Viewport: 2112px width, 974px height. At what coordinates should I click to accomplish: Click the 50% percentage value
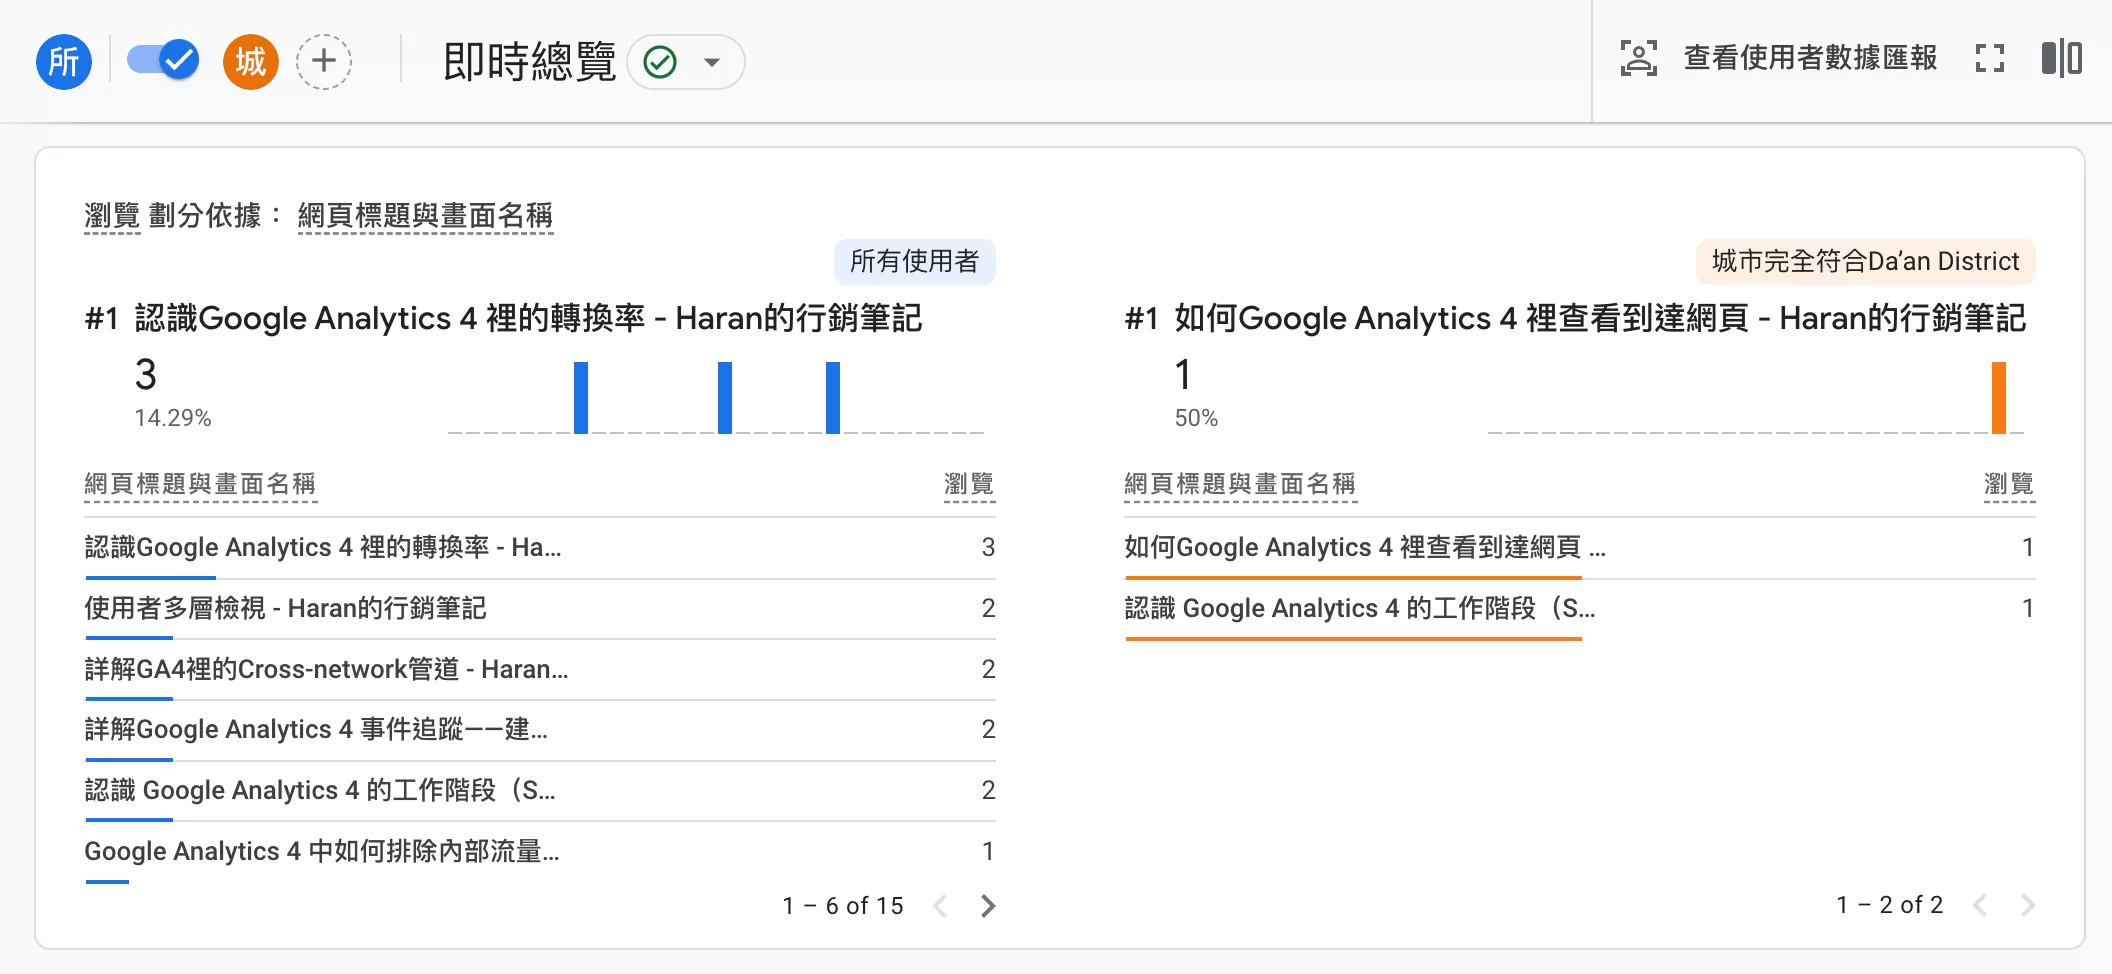pyautogui.click(x=1196, y=418)
